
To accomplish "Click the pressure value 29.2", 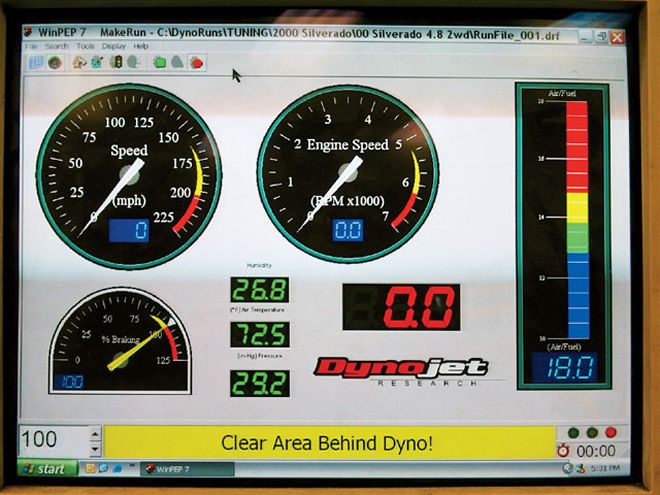I will coord(260,383).
